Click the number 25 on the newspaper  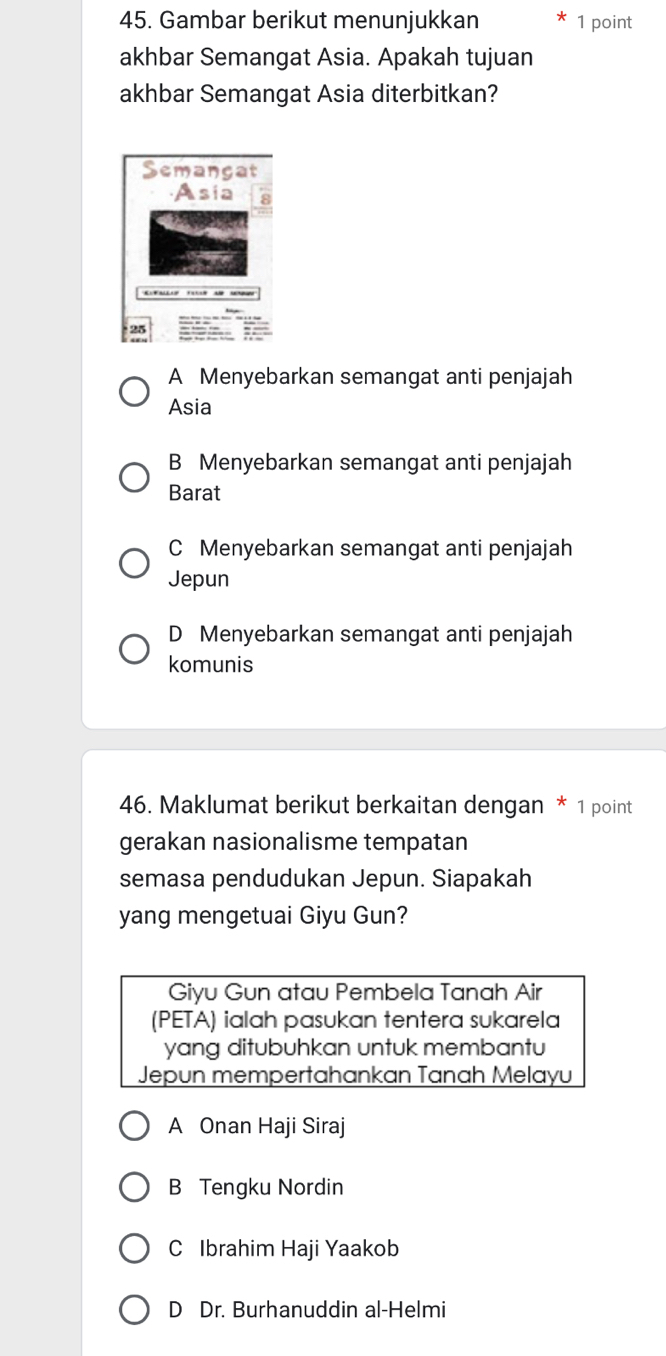coord(139,326)
